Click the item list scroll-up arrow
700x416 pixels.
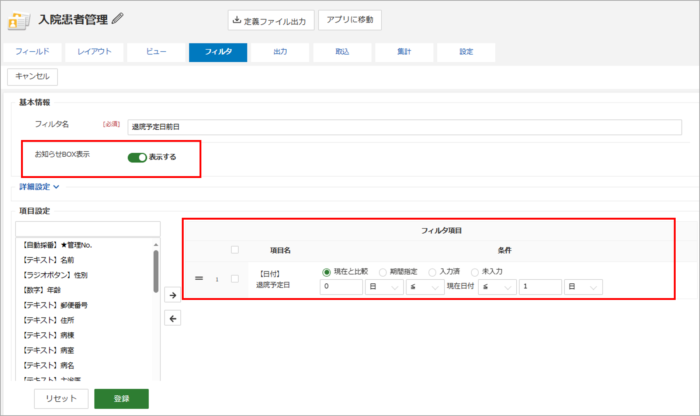[156, 245]
